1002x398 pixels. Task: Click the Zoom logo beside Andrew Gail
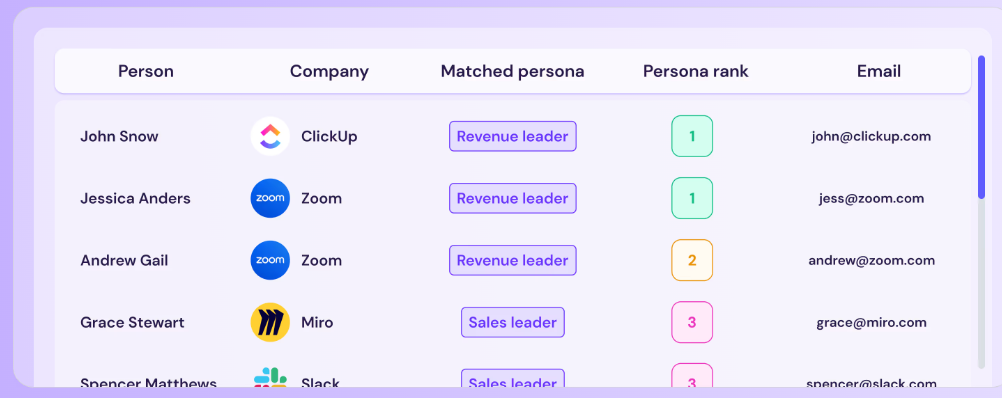click(x=270, y=260)
